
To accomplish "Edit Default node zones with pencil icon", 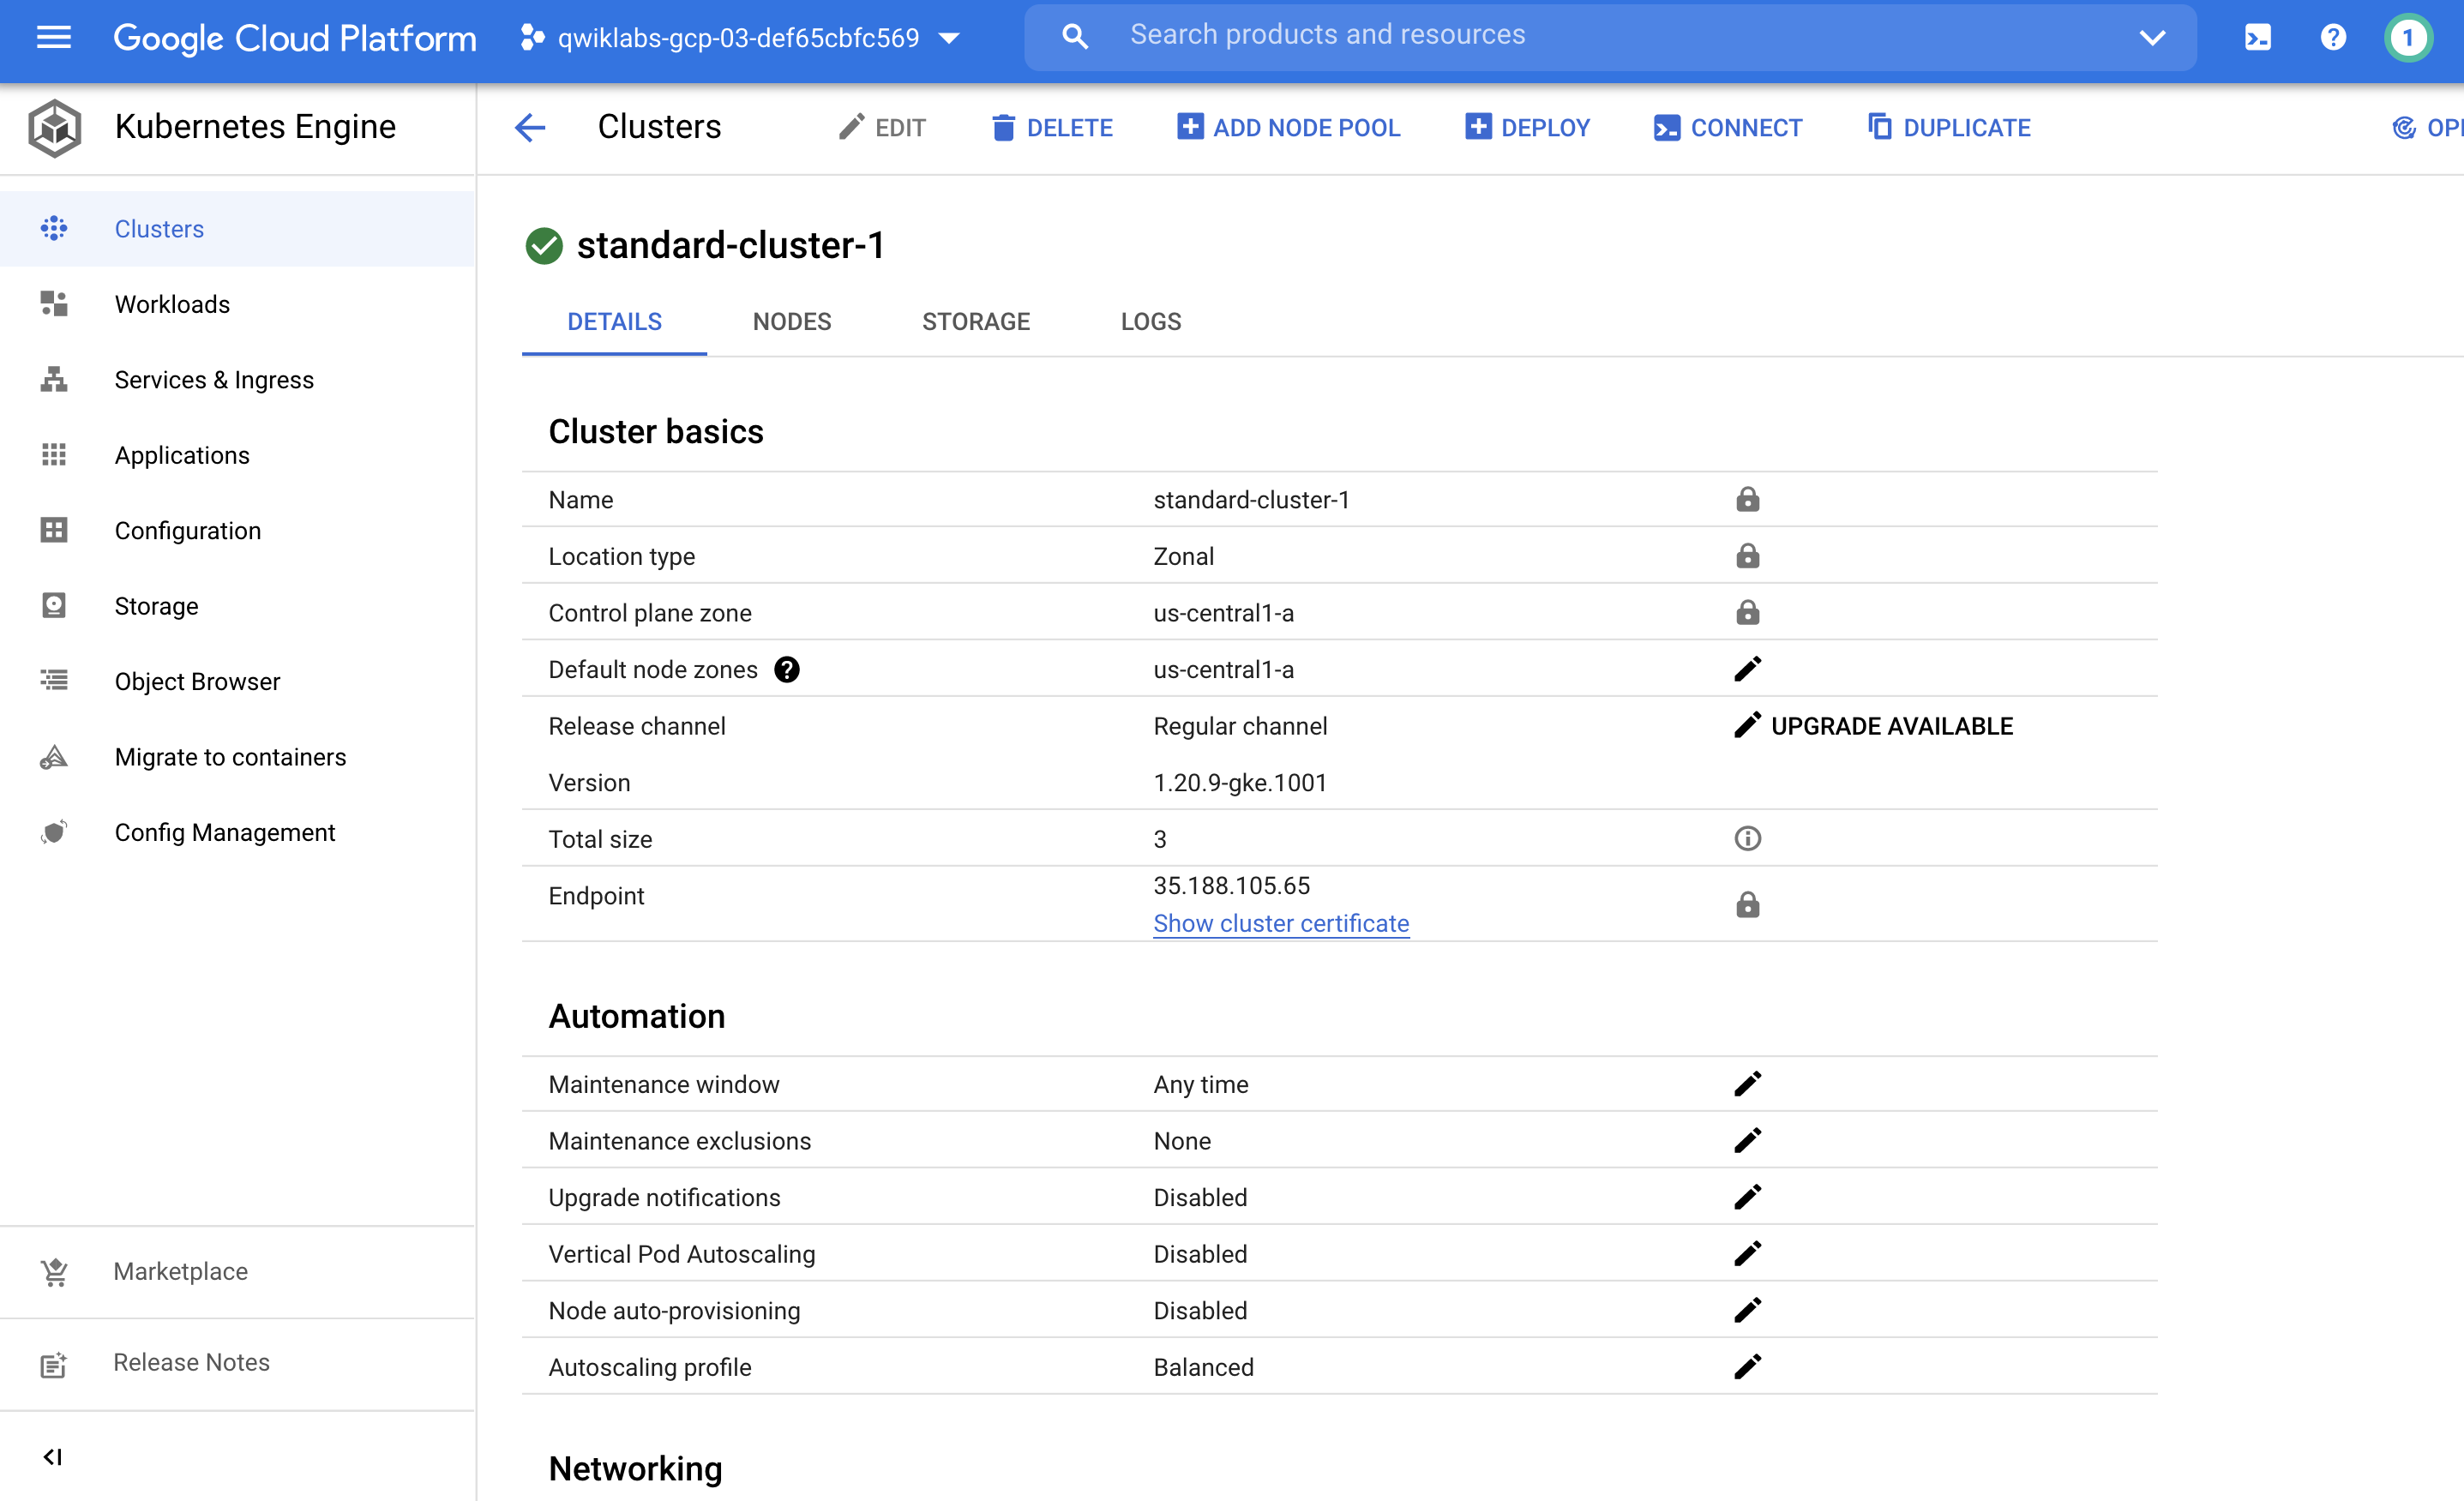I will [x=1747, y=669].
